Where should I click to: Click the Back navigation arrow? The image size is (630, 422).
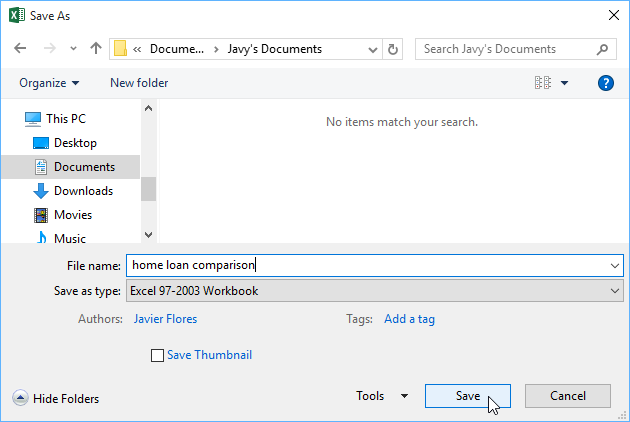coord(21,49)
